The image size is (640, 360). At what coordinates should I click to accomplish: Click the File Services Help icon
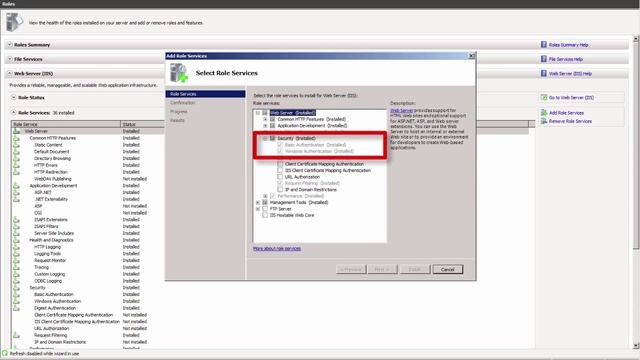coord(544,59)
